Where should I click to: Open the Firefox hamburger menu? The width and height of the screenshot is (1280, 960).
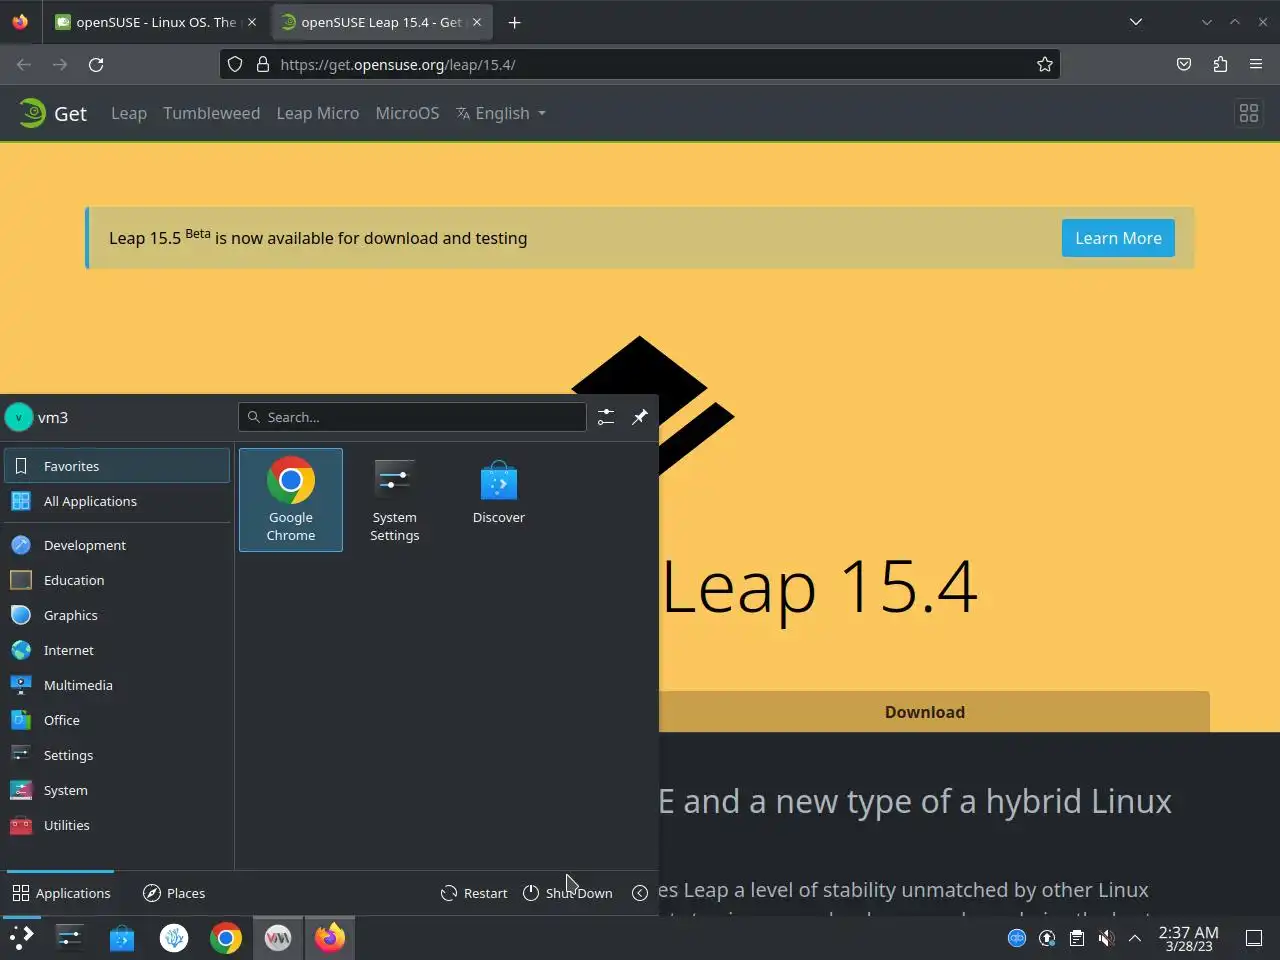coord(1256,64)
